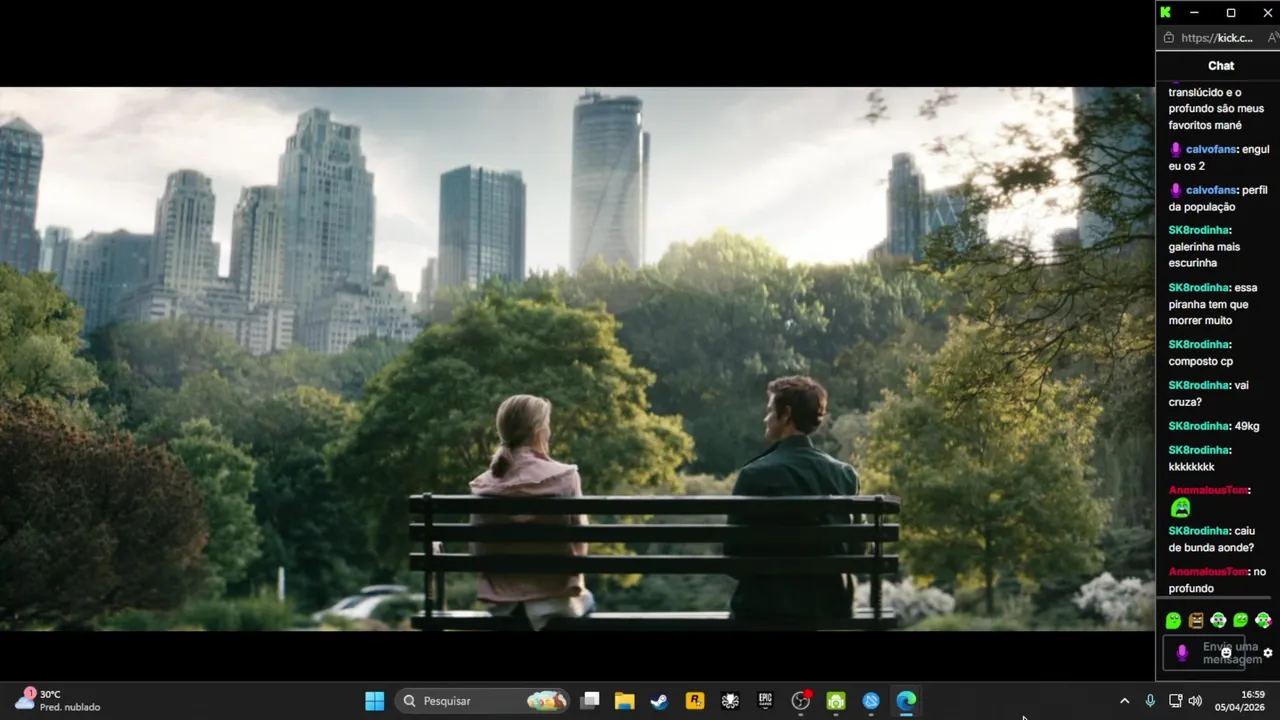Click the message text "galerinha mais"

1204,247
